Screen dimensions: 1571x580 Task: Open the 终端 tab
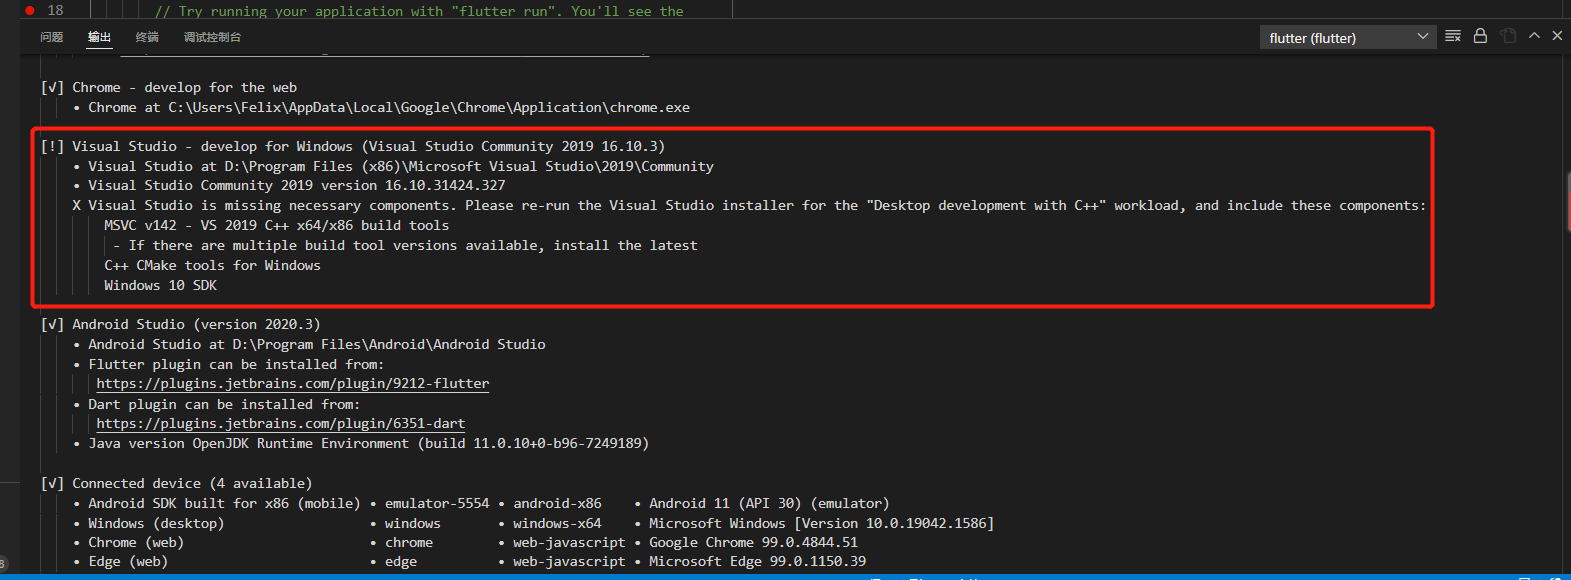(x=147, y=37)
